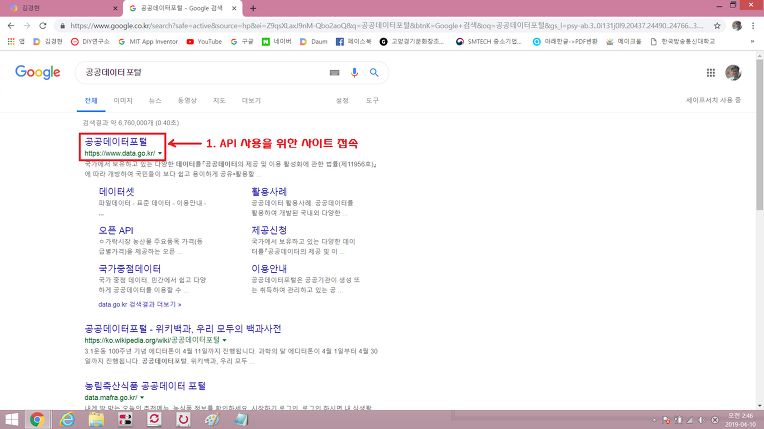Start voice search with the microphone icon

354,72
